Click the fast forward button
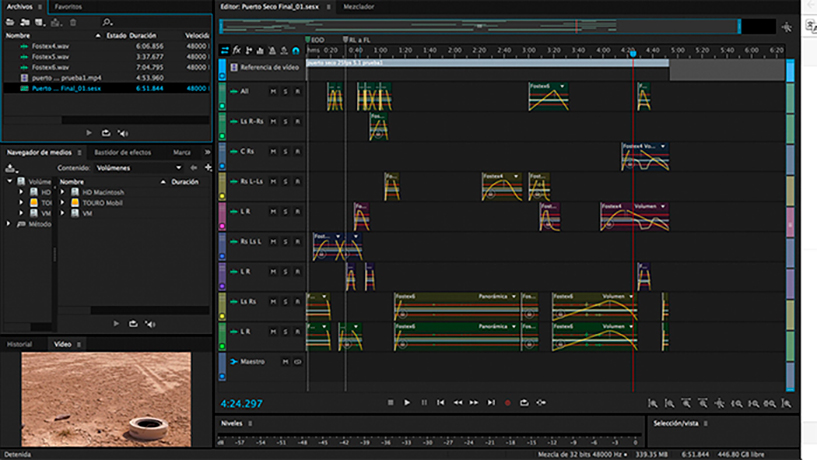 (474, 402)
